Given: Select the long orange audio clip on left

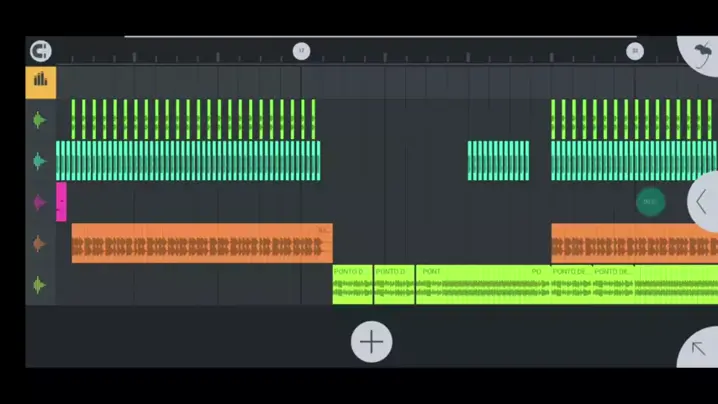Looking at the screenshot, I should (200, 243).
